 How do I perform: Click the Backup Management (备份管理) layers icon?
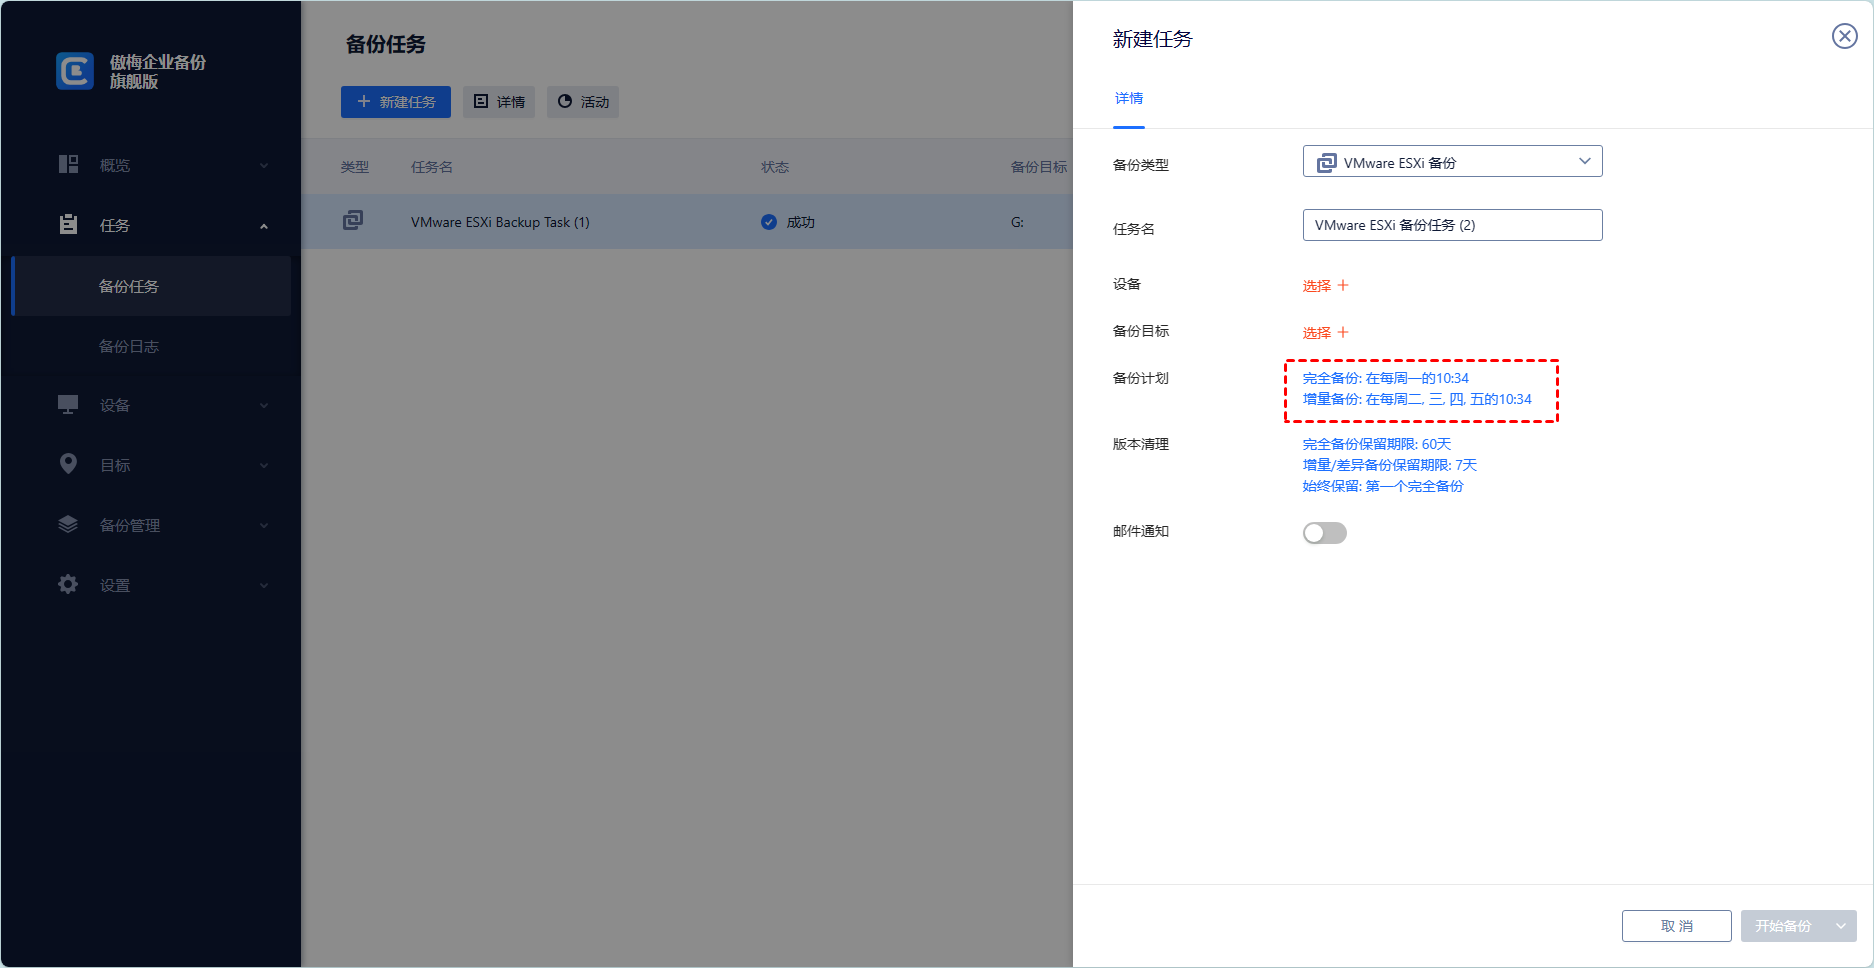[68, 525]
